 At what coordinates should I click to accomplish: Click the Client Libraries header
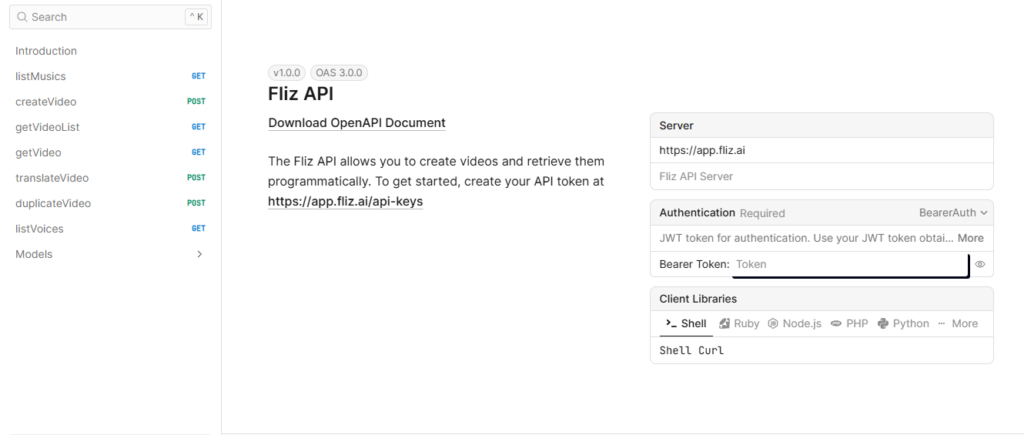[822, 299]
